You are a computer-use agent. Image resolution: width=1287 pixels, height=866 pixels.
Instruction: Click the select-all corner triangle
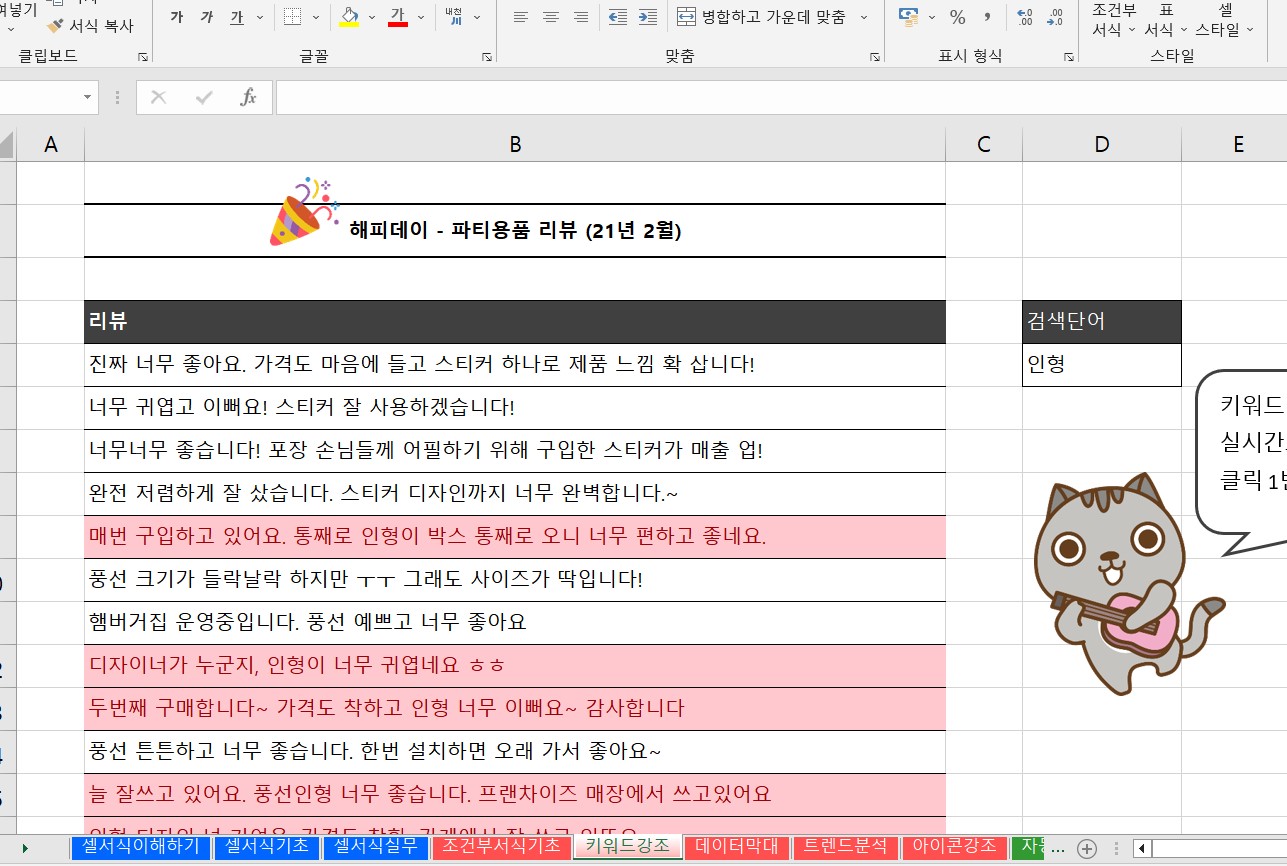click(8, 146)
